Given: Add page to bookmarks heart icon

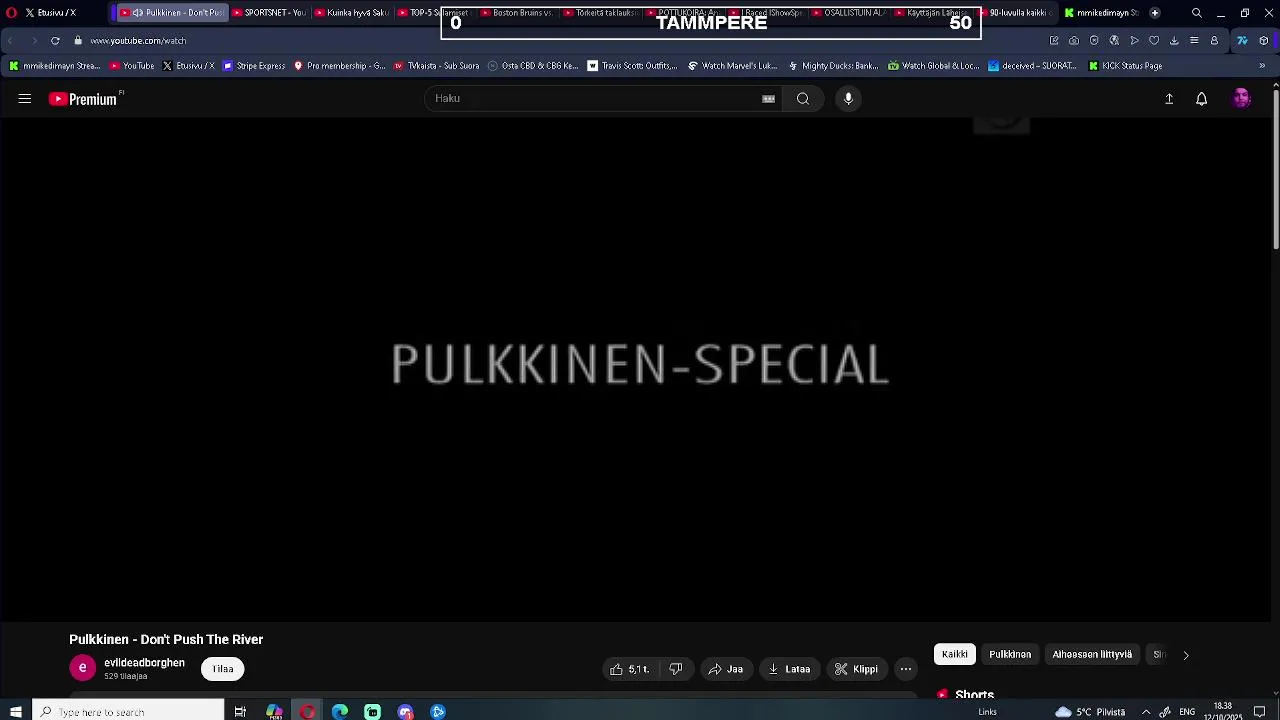Looking at the screenshot, I should tap(1154, 41).
